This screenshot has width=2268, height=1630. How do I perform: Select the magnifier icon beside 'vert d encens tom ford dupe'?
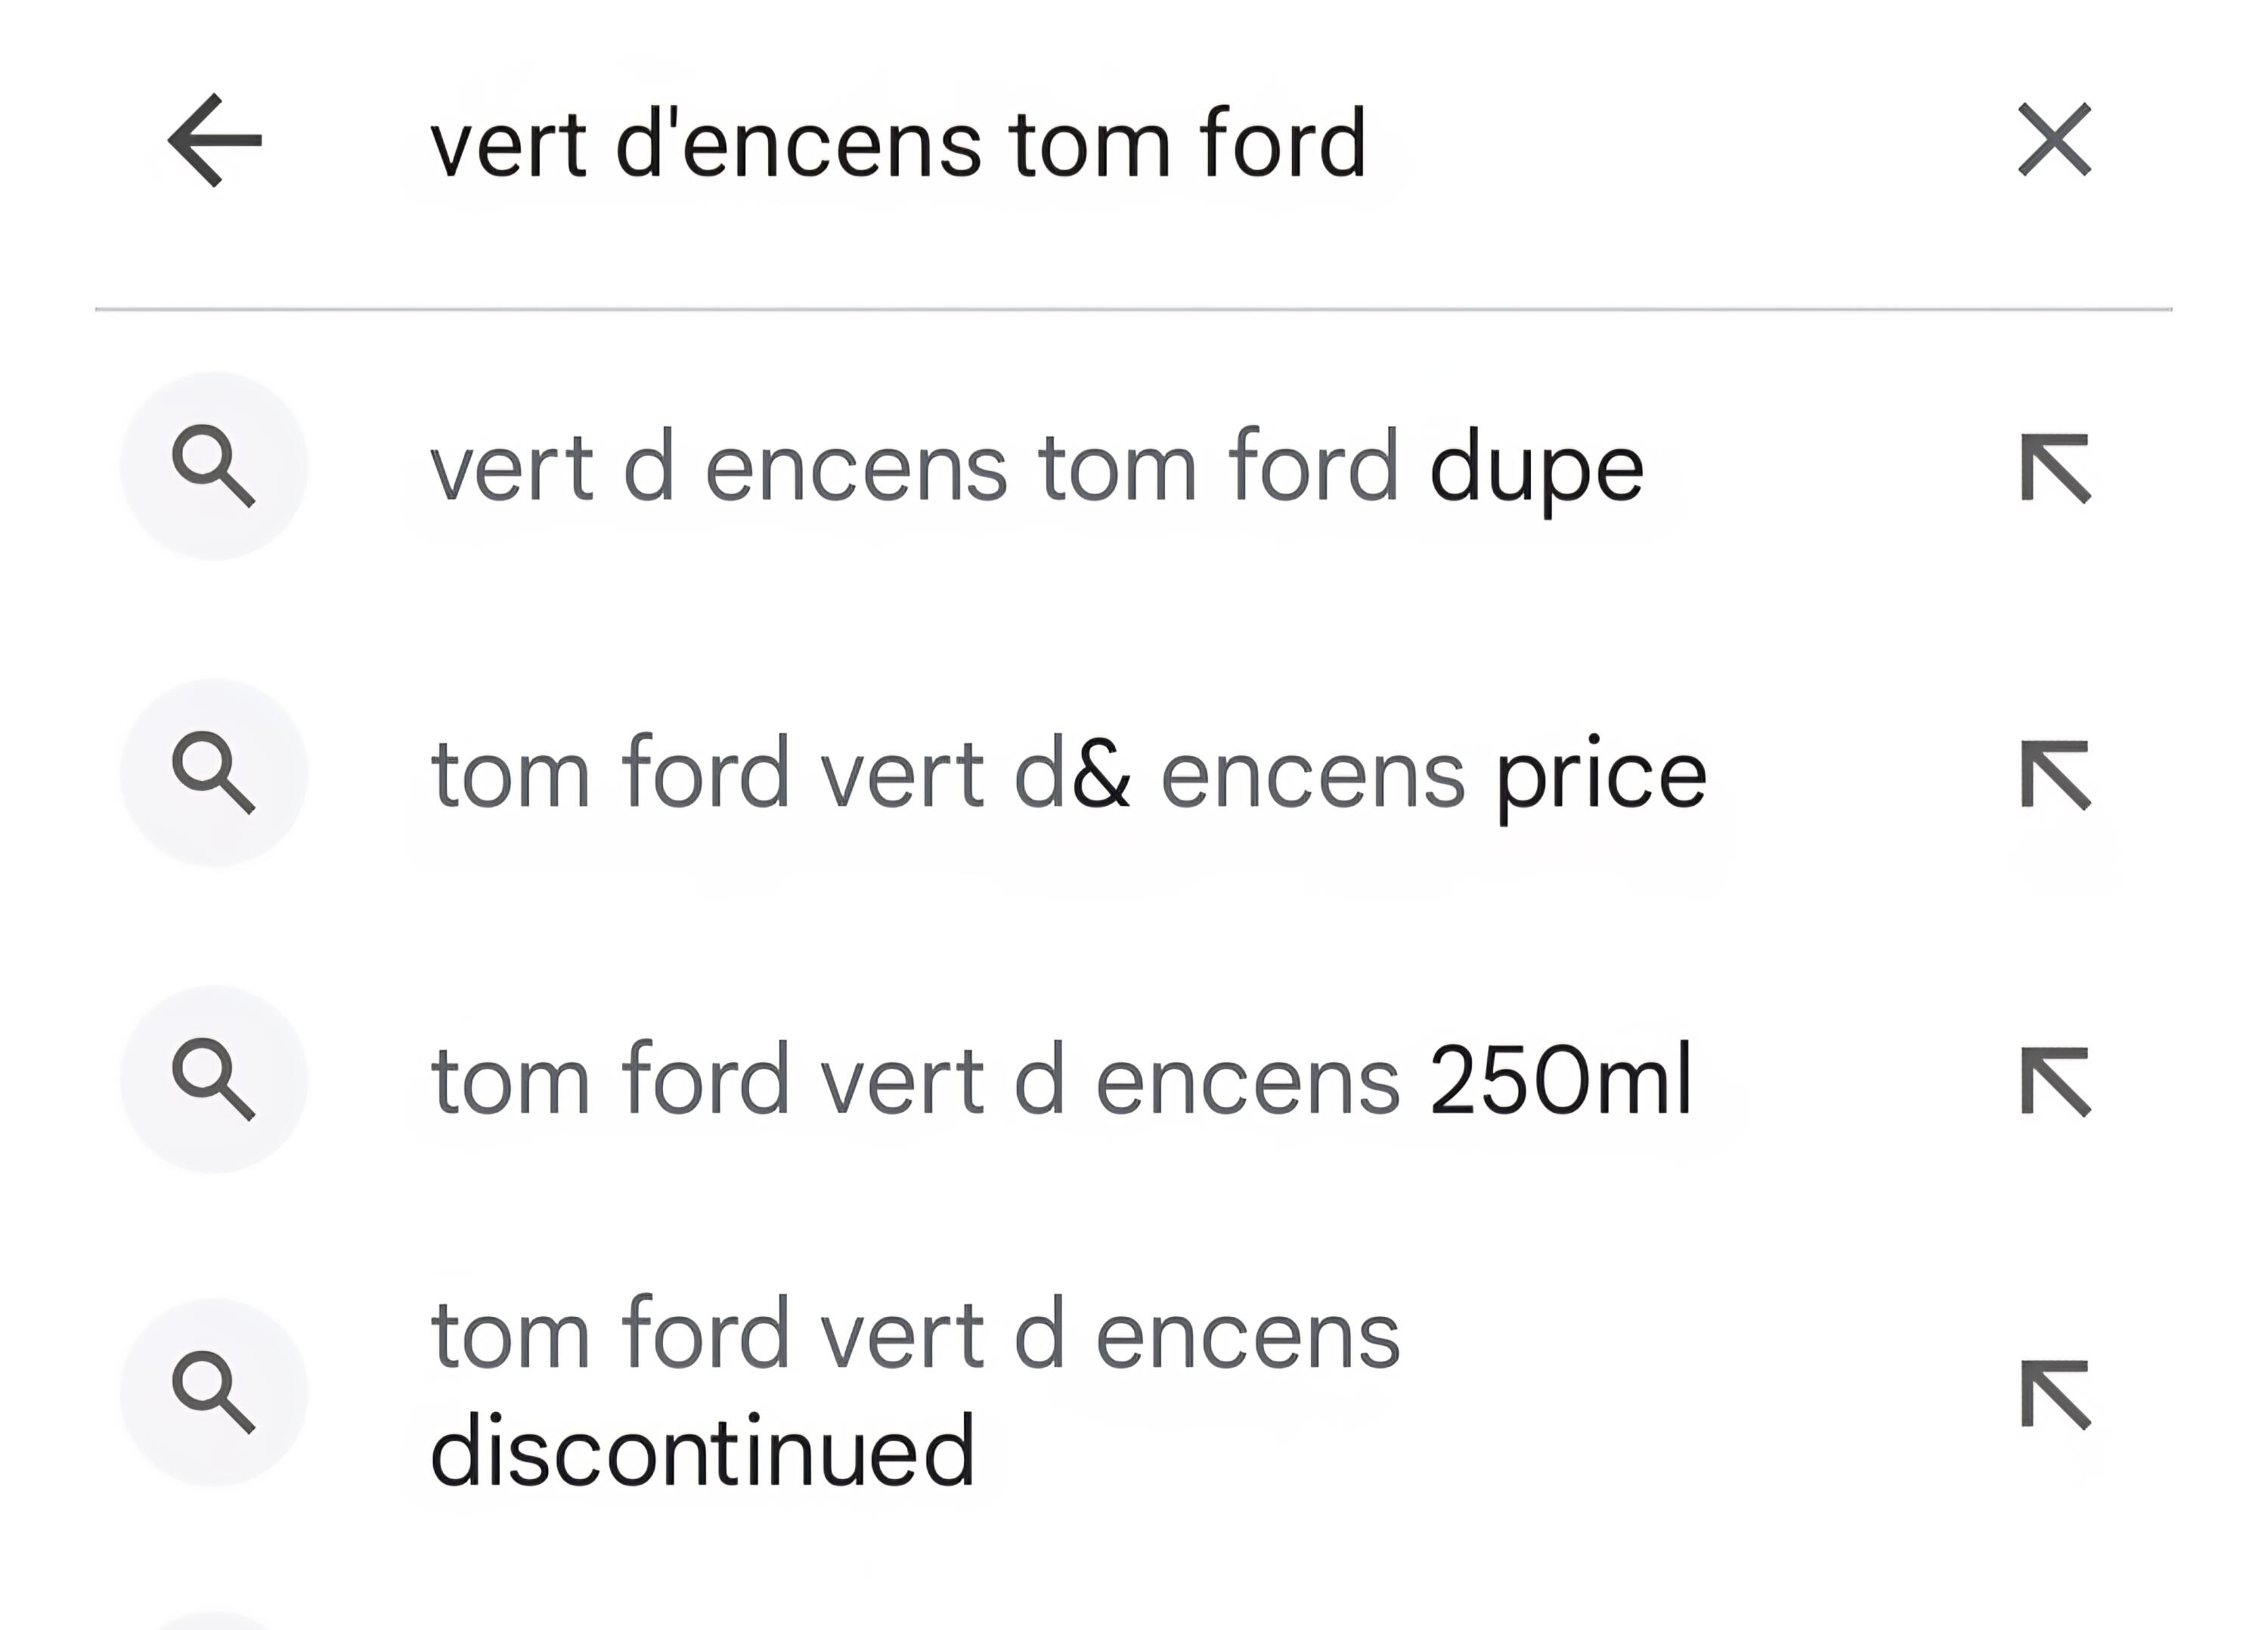tap(213, 466)
